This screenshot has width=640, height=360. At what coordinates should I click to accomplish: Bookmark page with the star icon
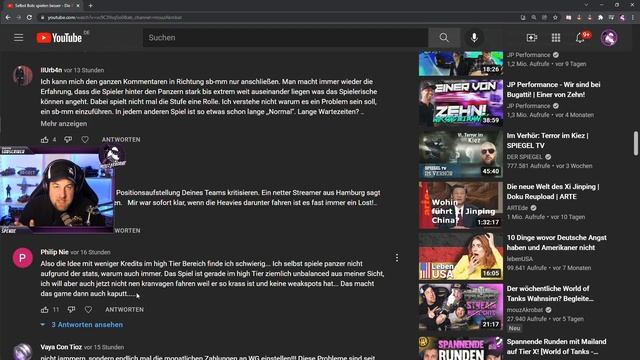pyautogui.click(x=555, y=18)
